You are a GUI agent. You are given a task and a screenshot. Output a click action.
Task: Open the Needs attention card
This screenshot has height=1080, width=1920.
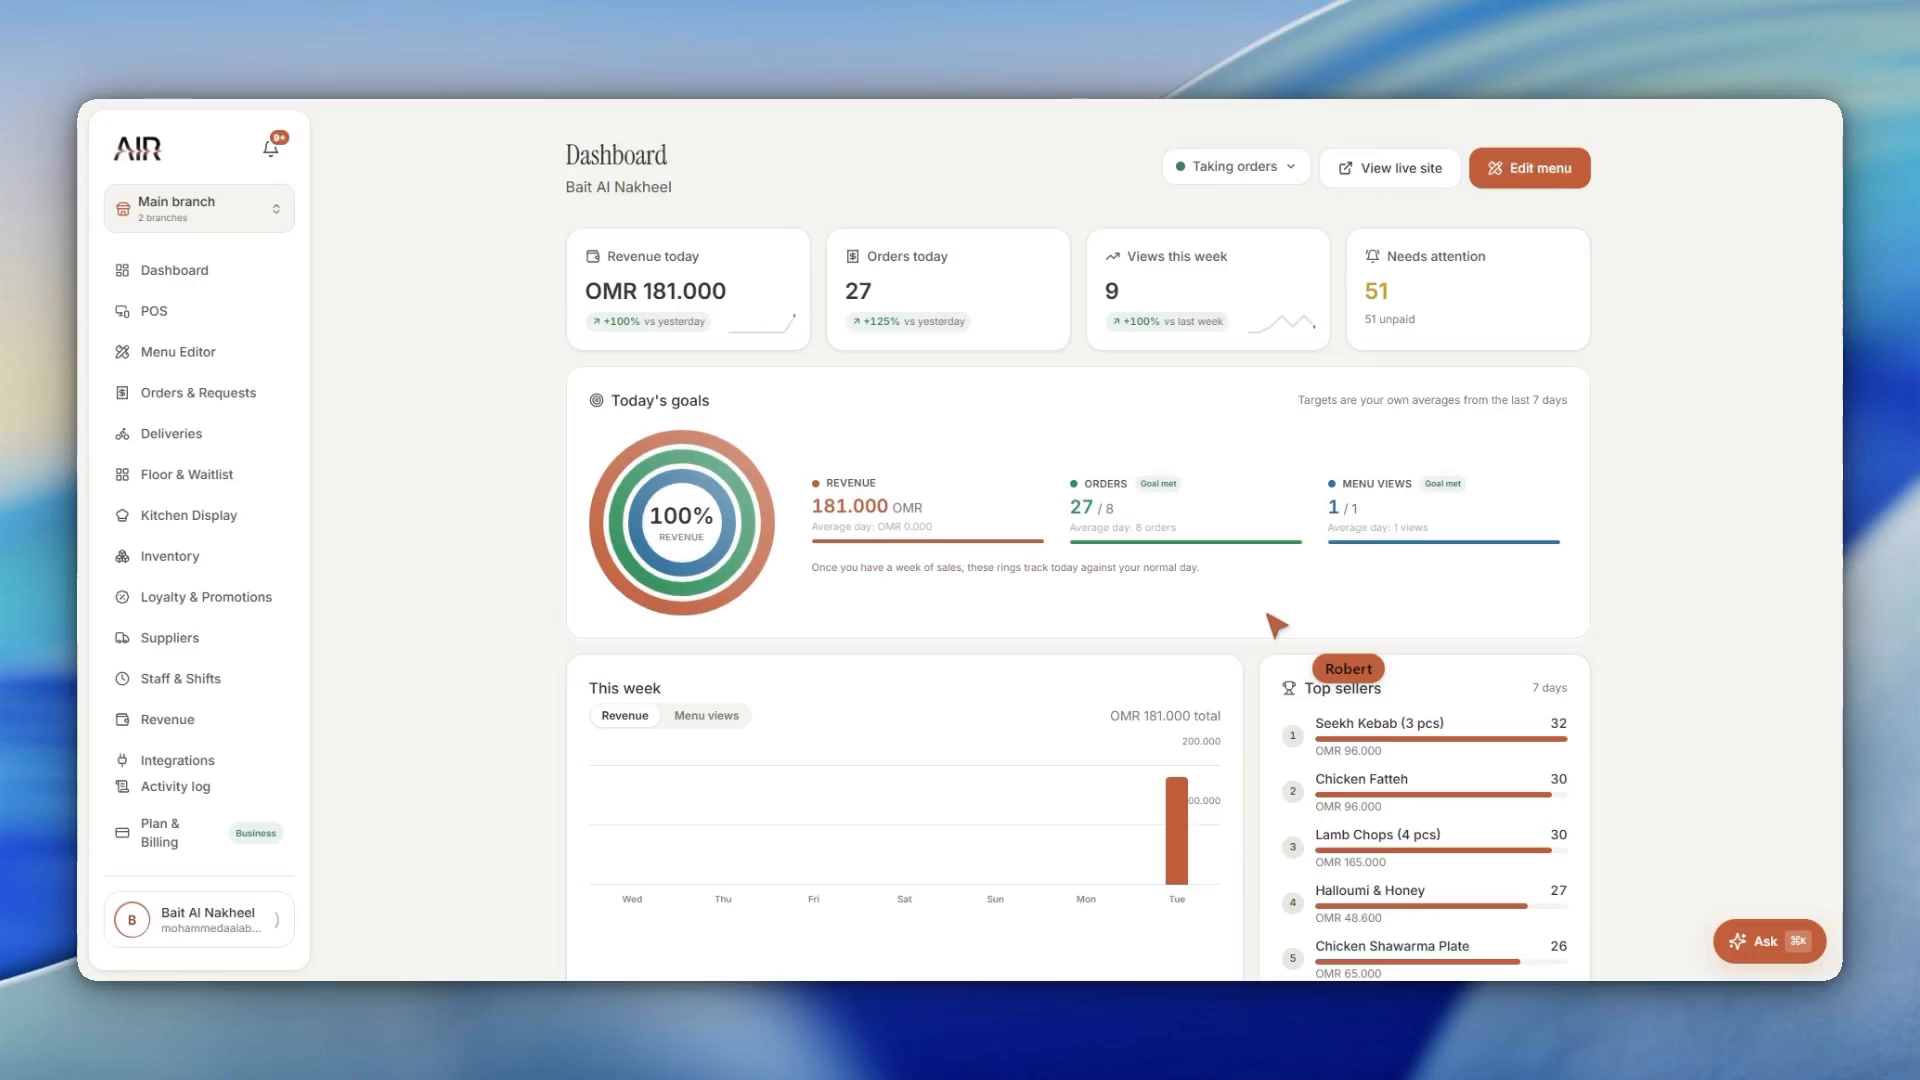pos(1468,290)
